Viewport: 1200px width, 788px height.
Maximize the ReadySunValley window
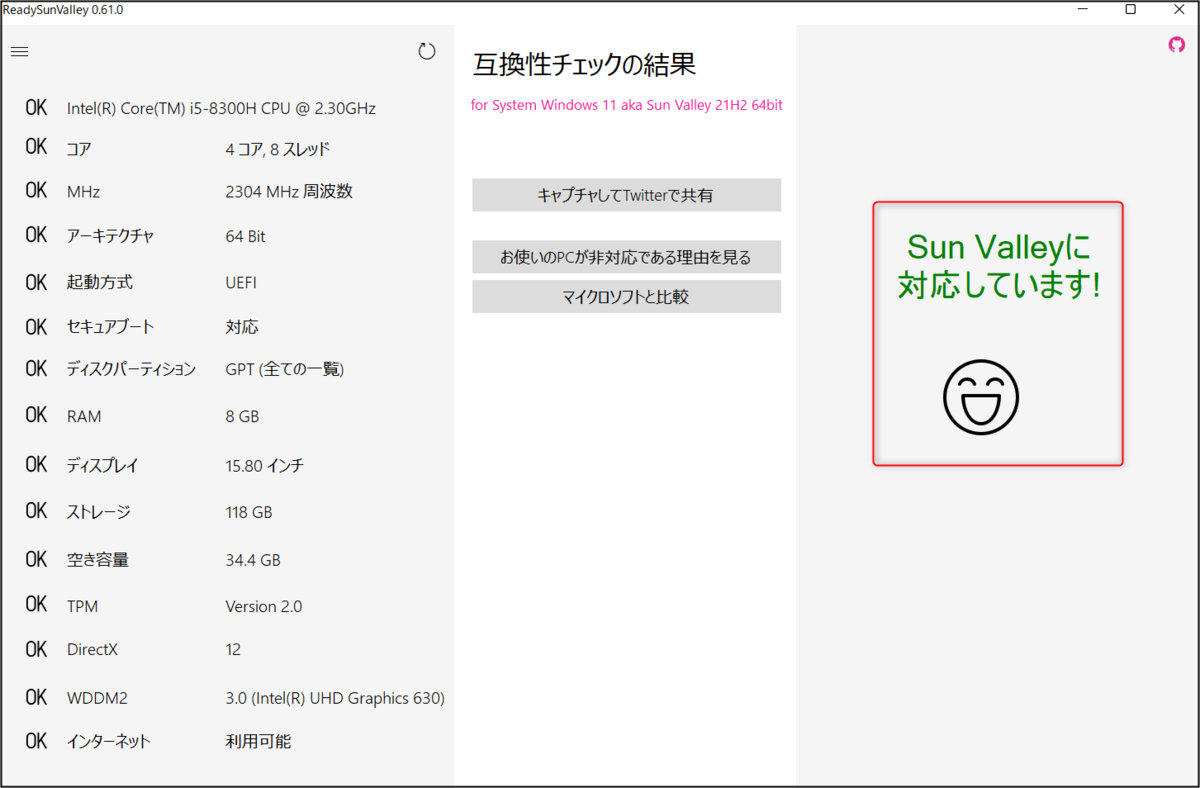pos(1130,9)
